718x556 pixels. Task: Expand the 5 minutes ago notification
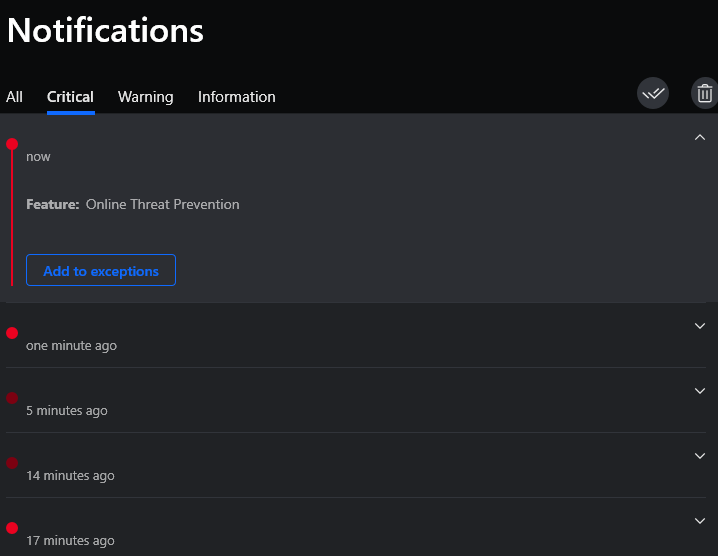click(x=700, y=391)
